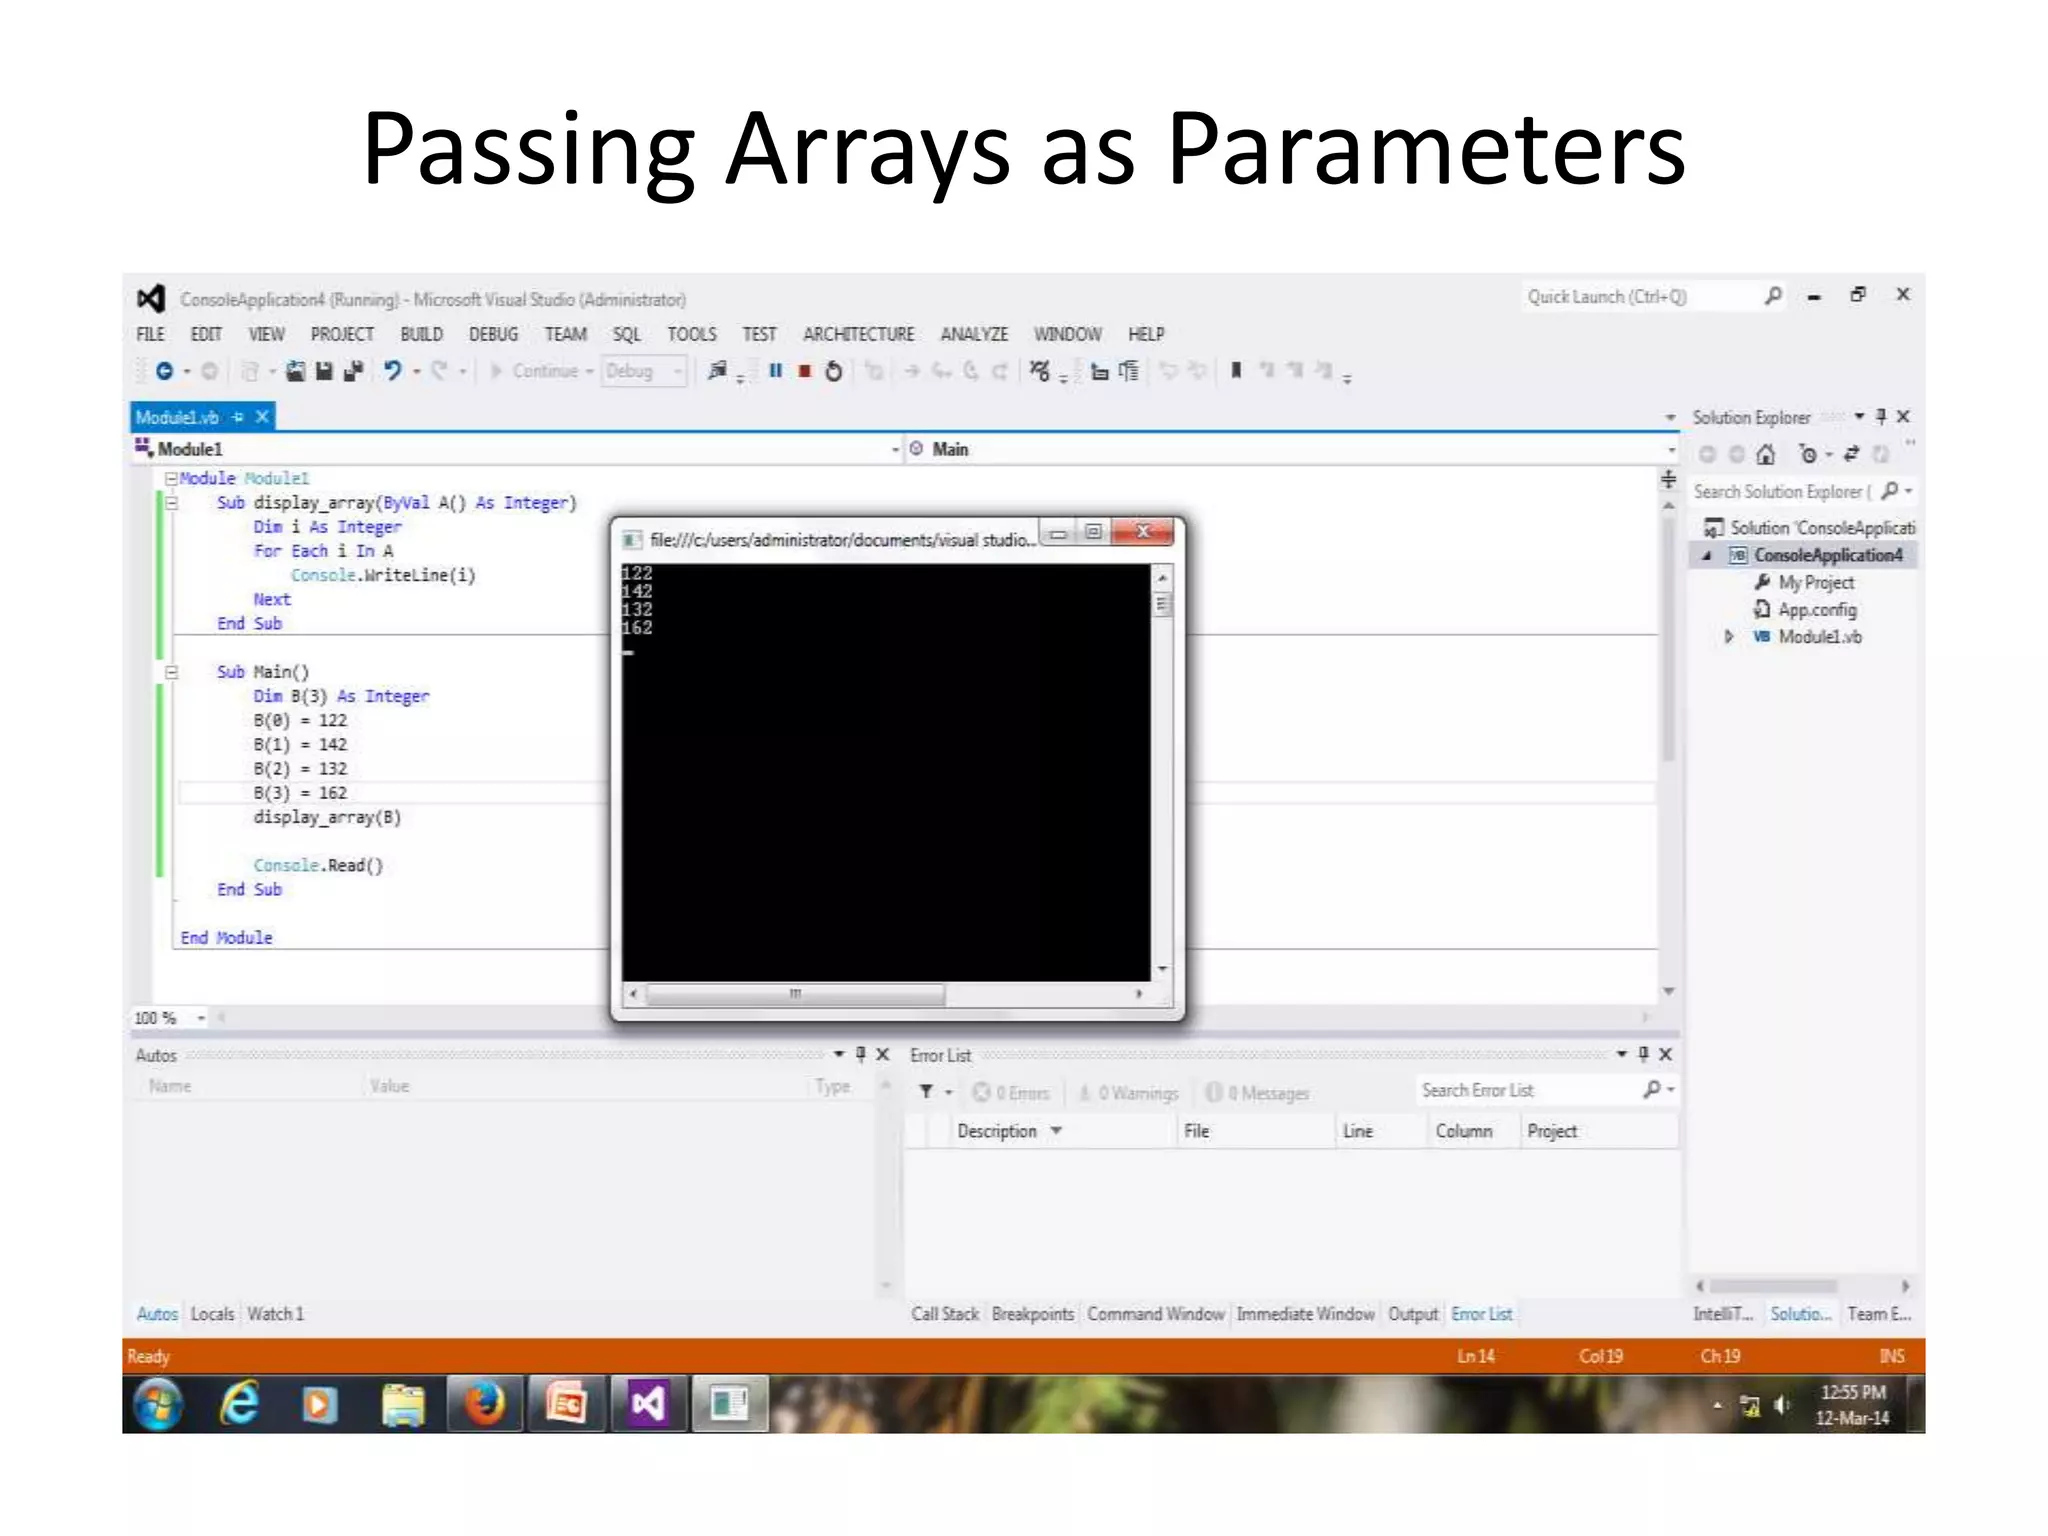Expand the Module1.vb tree node

point(1729,636)
